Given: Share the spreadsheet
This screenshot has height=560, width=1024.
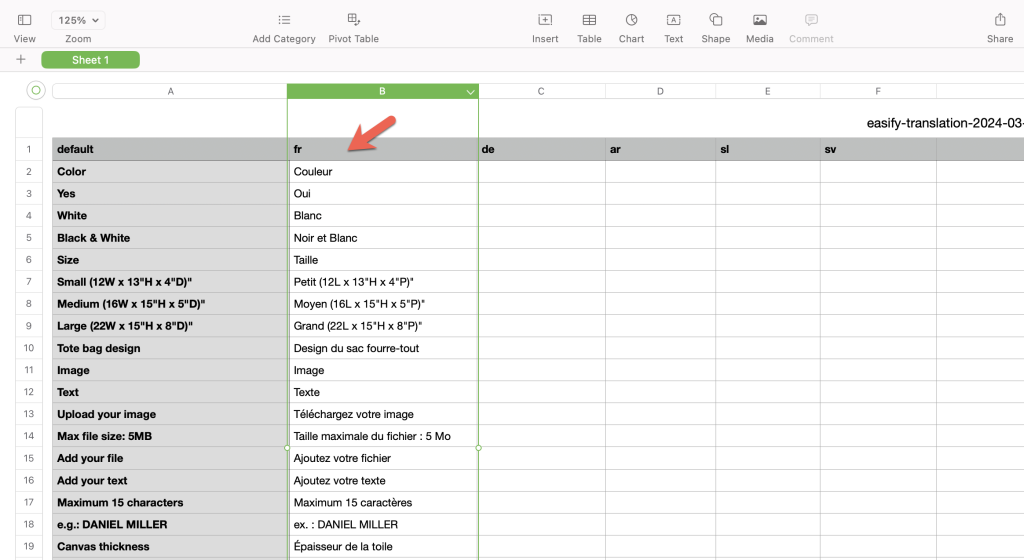Looking at the screenshot, I should (999, 20).
